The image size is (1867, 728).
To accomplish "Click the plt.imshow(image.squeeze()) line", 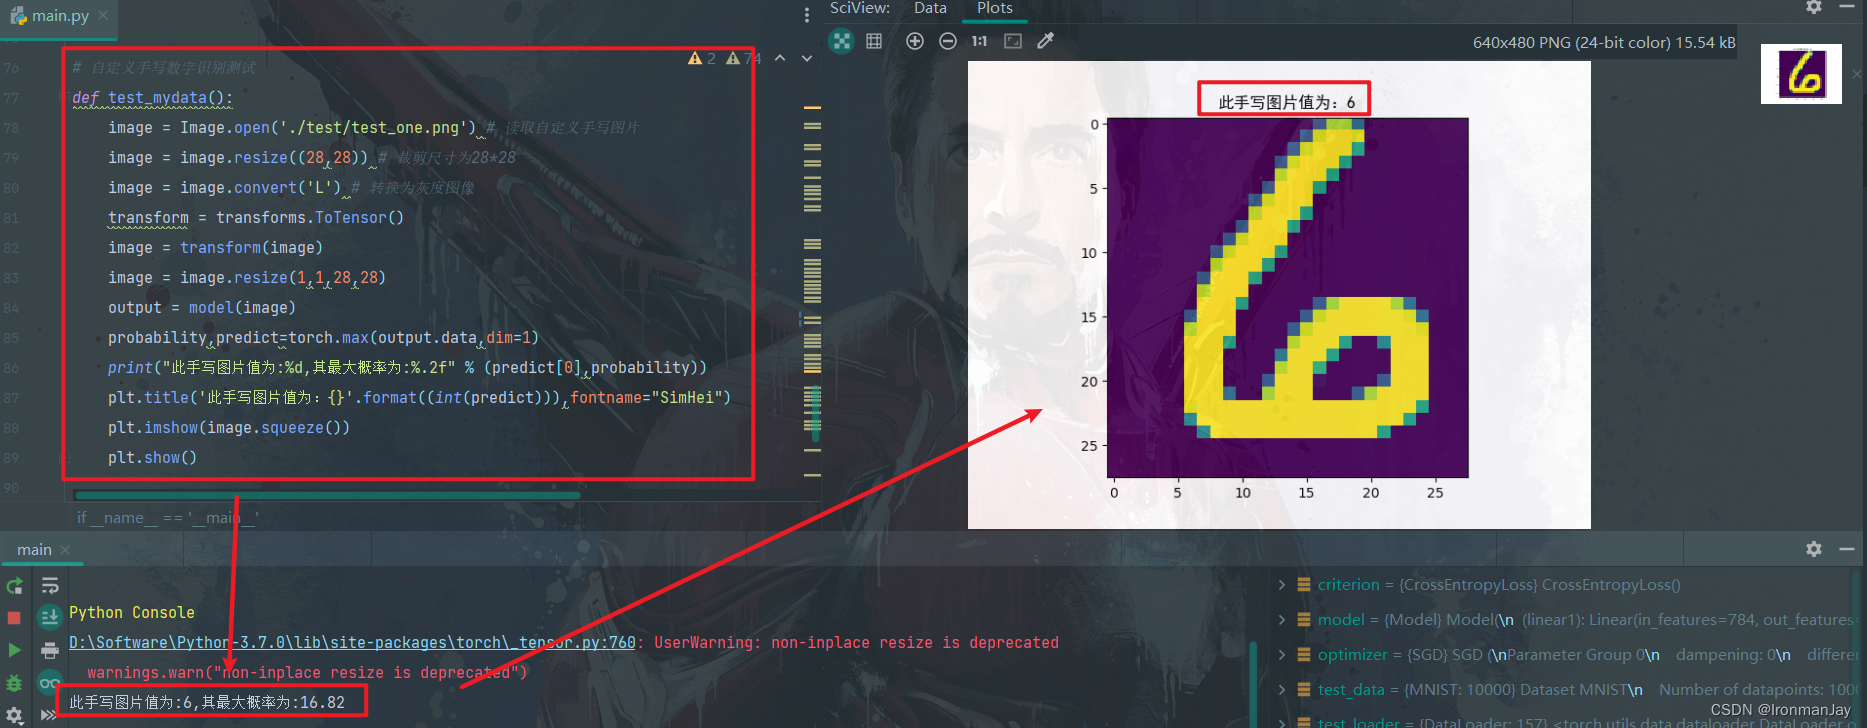I will tap(229, 428).
